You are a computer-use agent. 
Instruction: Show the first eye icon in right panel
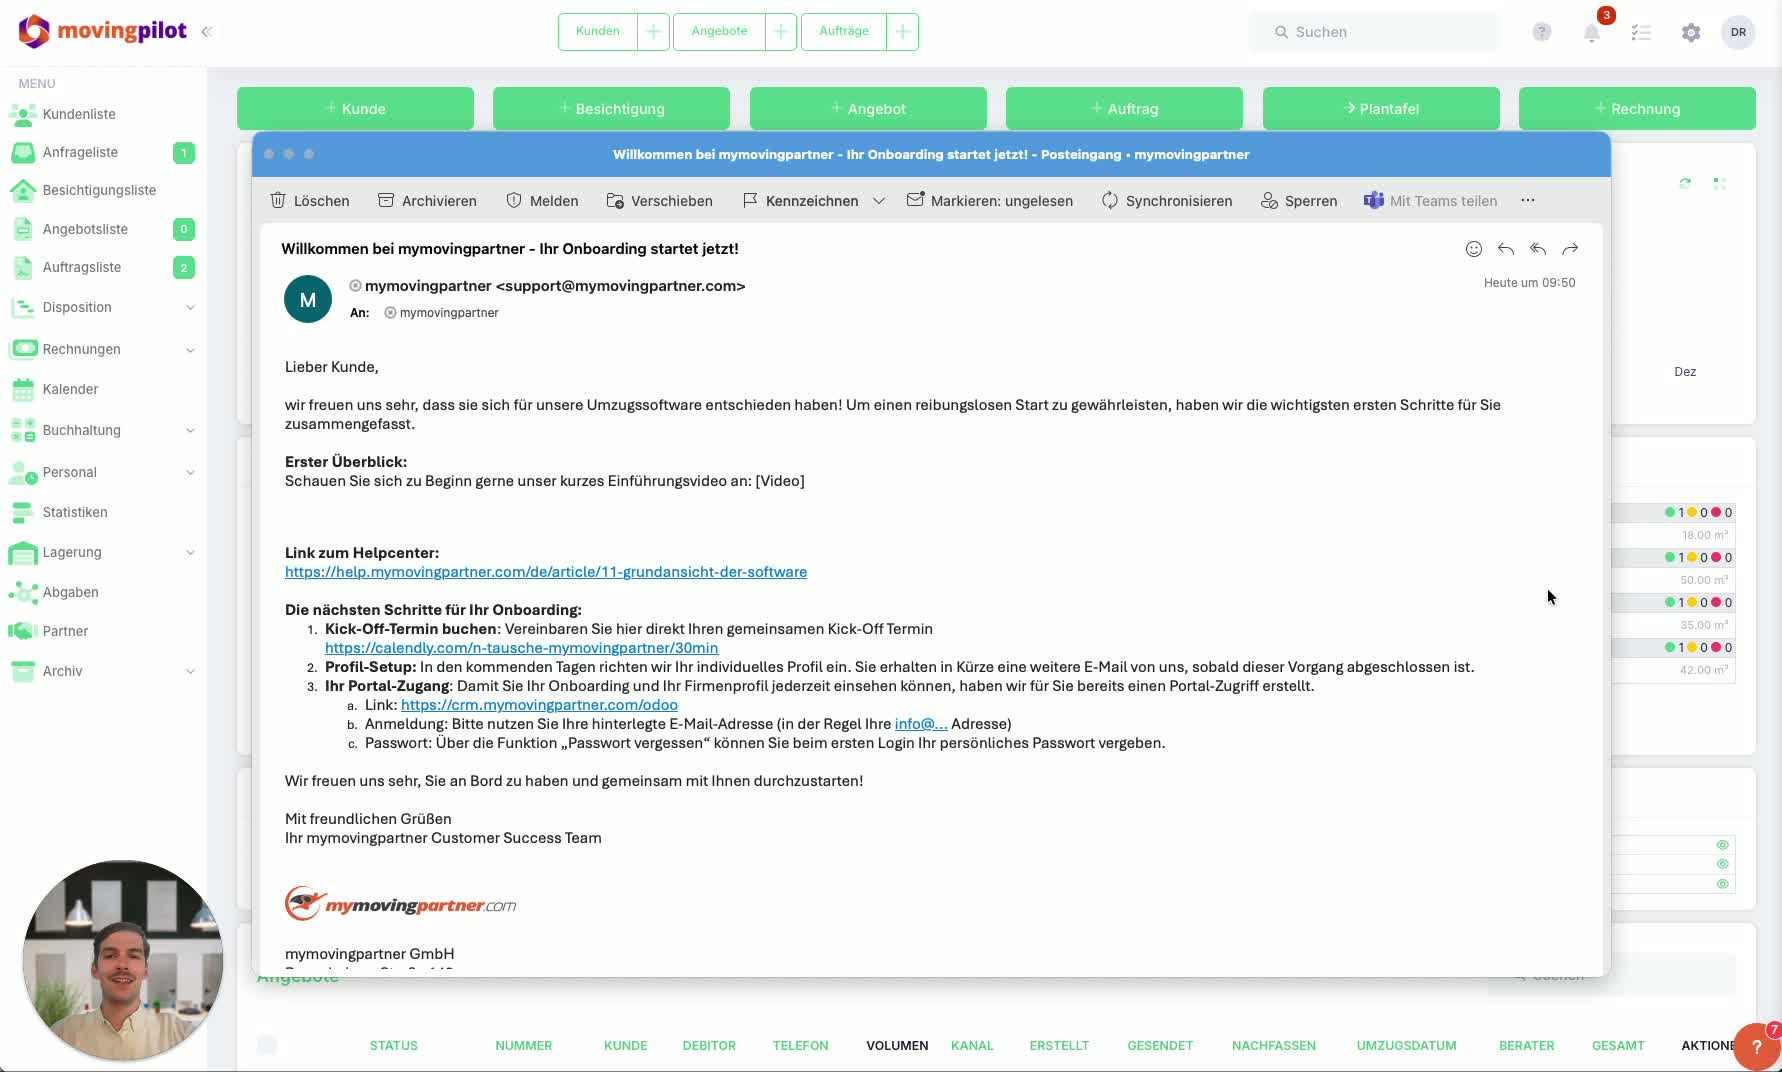coord(1722,845)
